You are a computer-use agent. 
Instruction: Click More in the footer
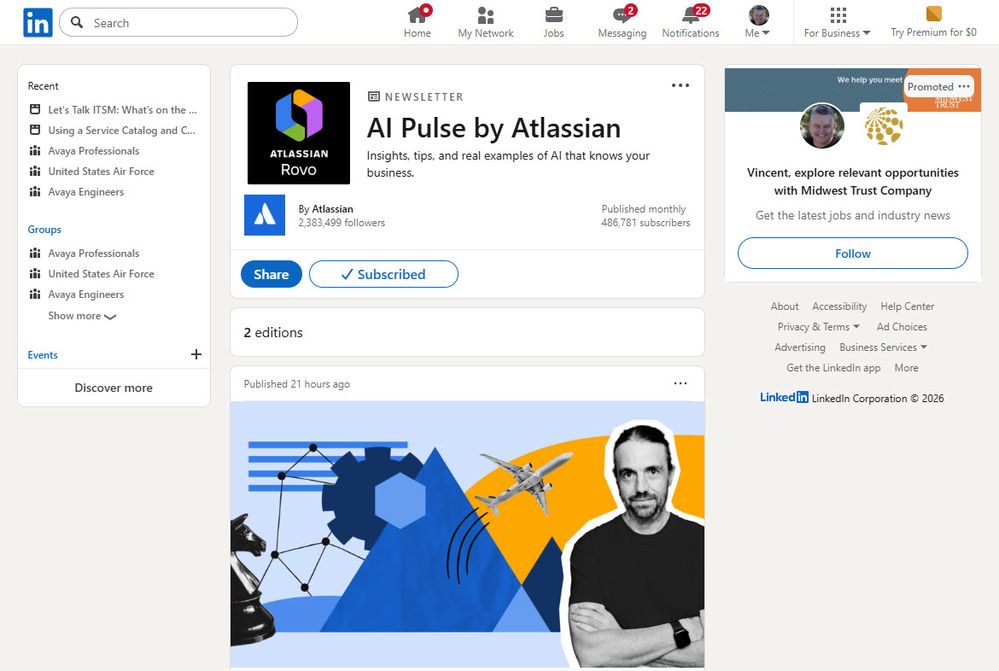pyautogui.click(x=906, y=368)
